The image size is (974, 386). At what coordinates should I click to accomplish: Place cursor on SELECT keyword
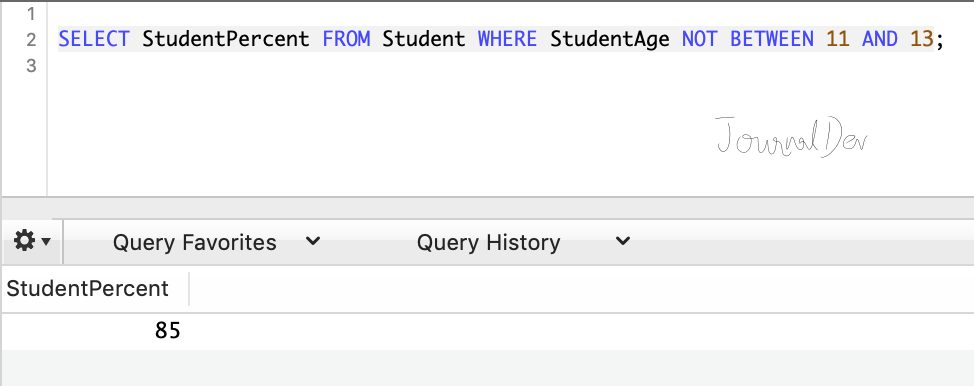click(x=94, y=39)
